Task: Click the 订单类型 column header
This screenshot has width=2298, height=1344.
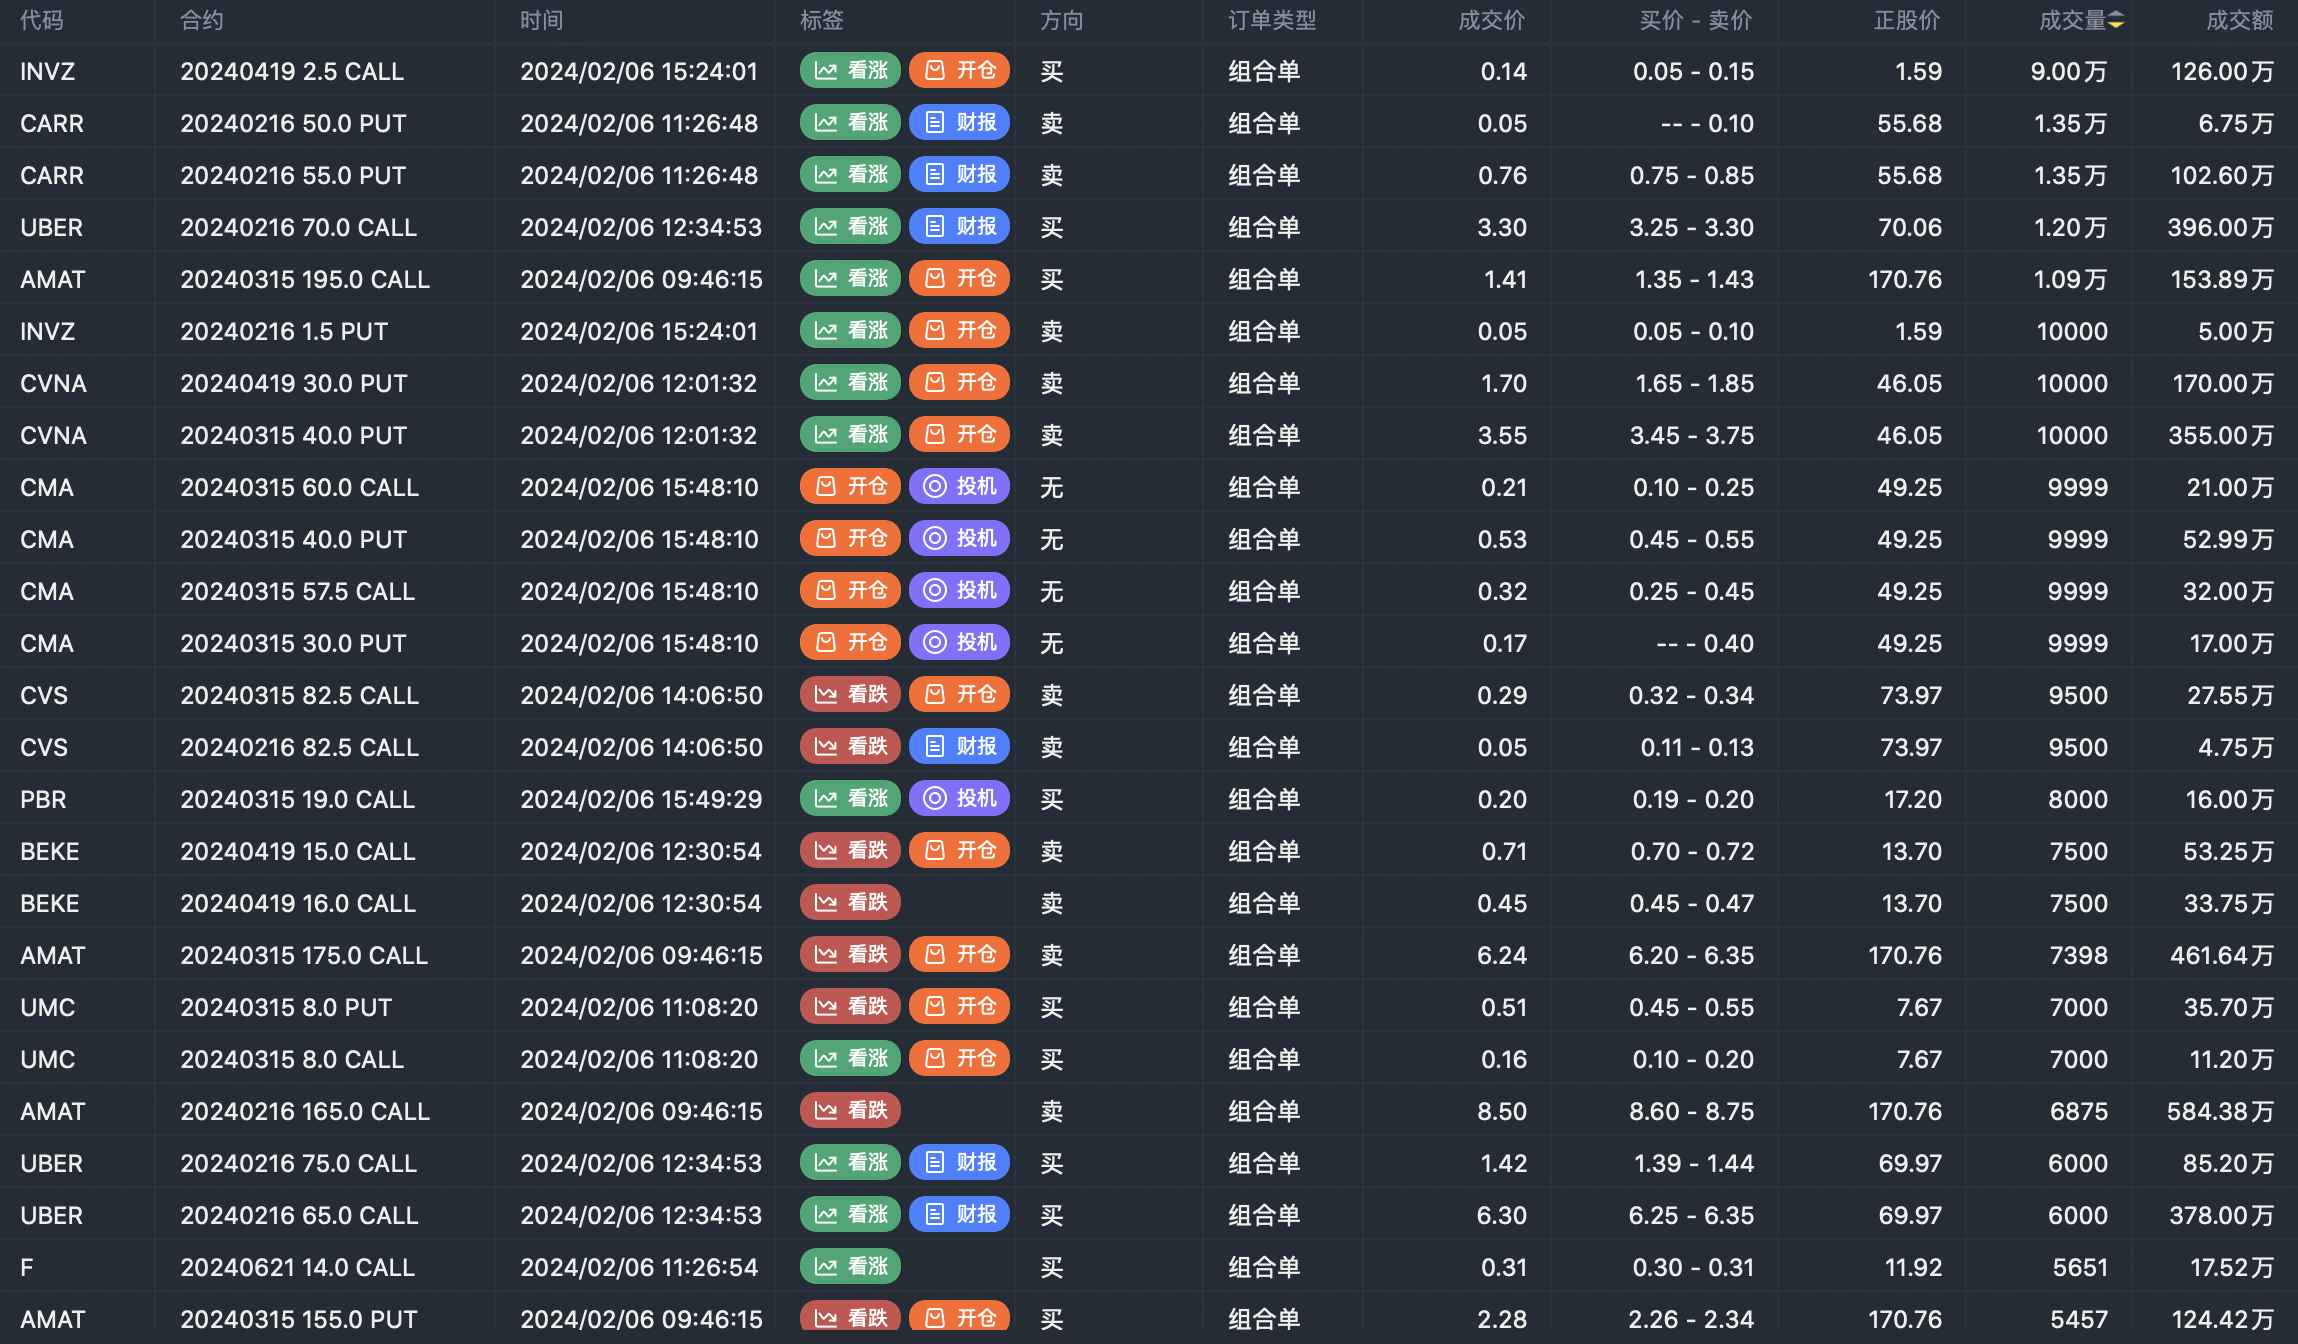Action: tap(1271, 21)
